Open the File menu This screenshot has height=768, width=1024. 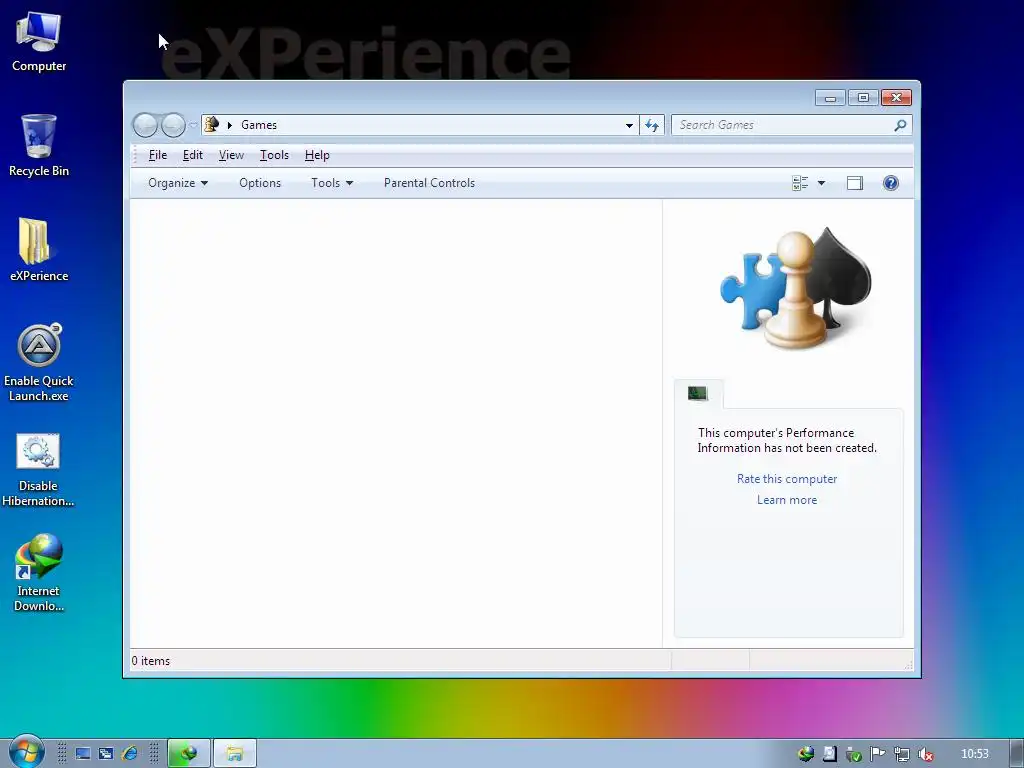(x=157, y=155)
